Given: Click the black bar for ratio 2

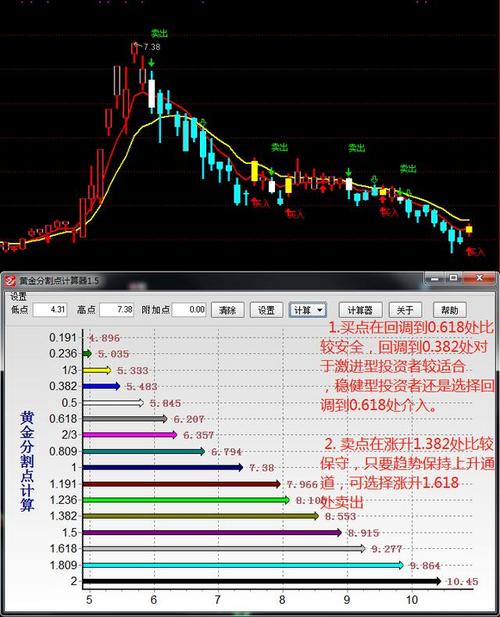Looking at the screenshot, I should click(x=262, y=581).
